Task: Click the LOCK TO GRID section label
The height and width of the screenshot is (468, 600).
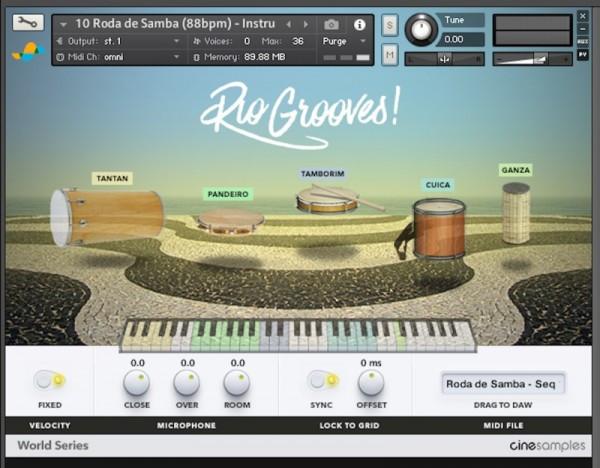Action: click(x=349, y=425)
